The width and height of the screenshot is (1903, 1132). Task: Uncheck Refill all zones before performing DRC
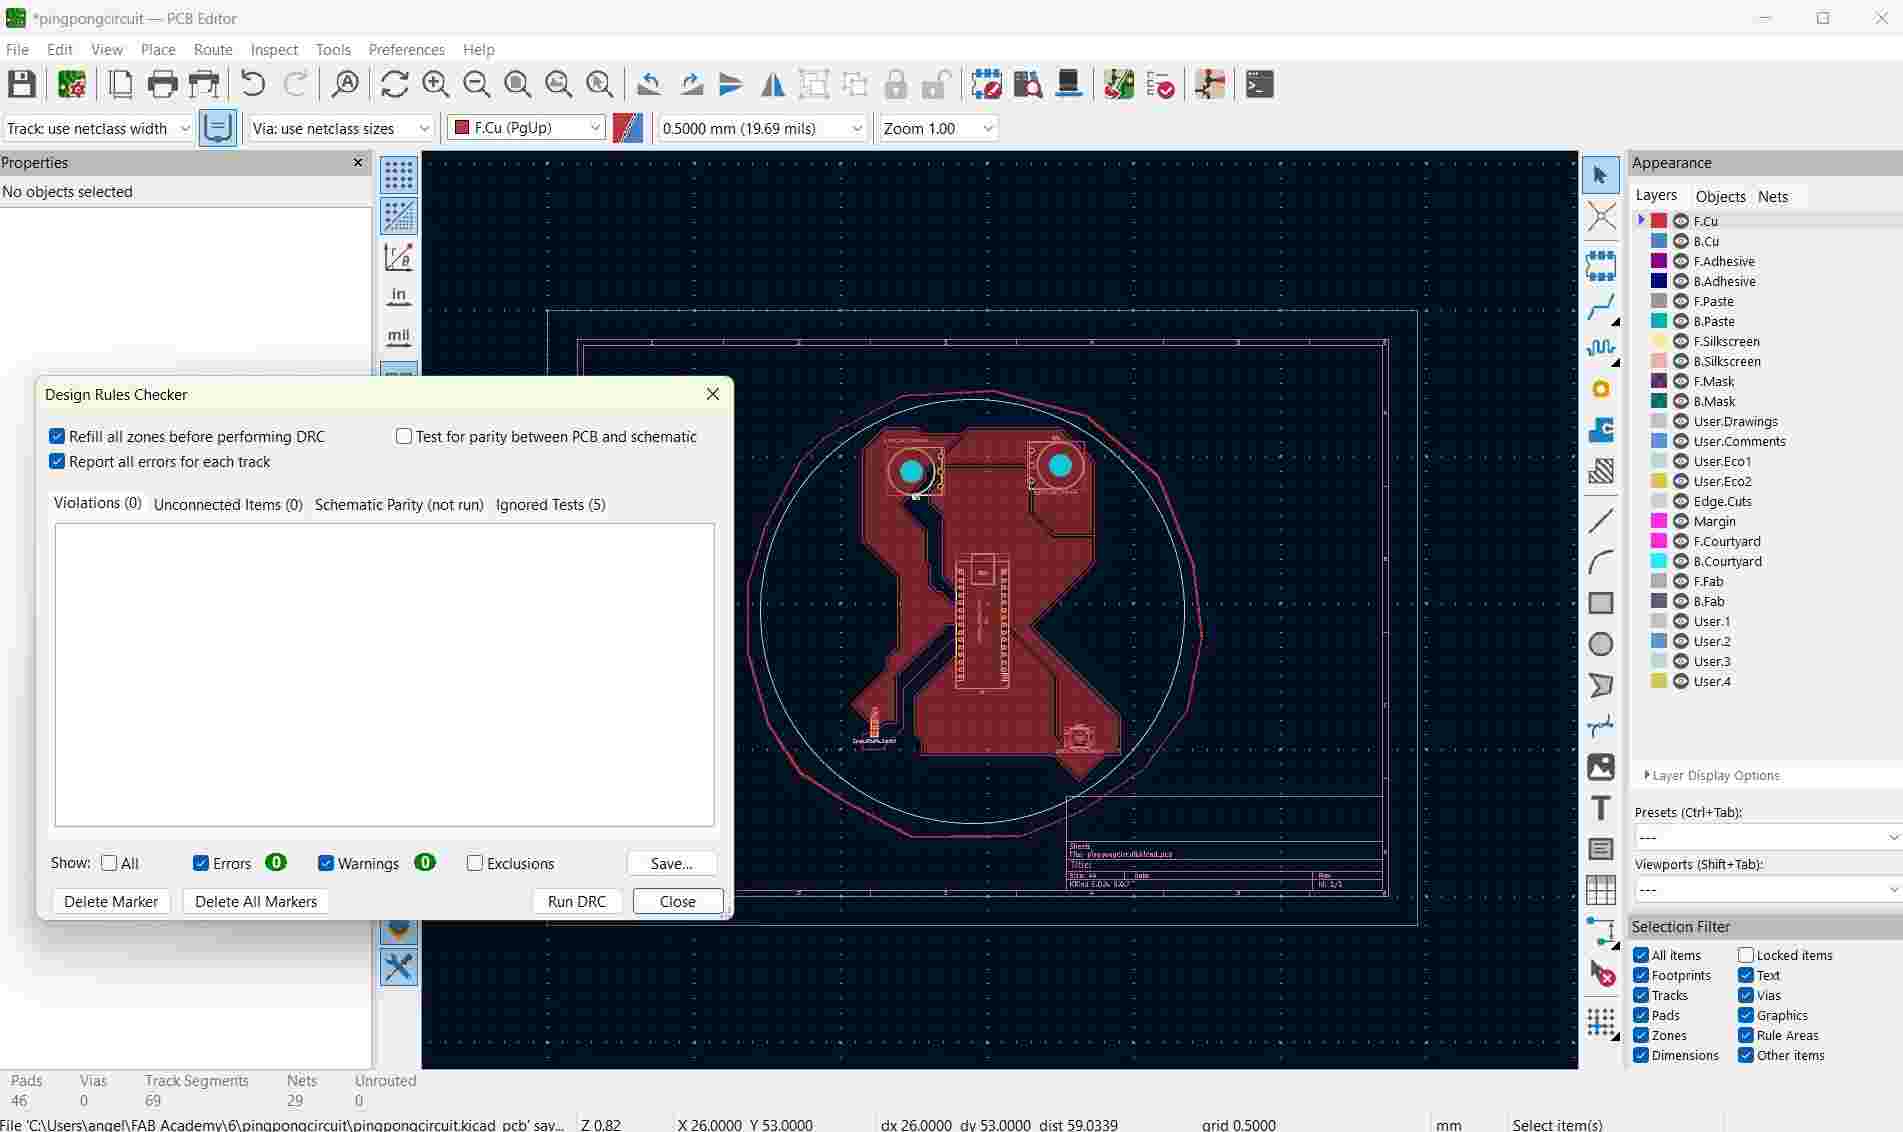[x=57, y=437]
